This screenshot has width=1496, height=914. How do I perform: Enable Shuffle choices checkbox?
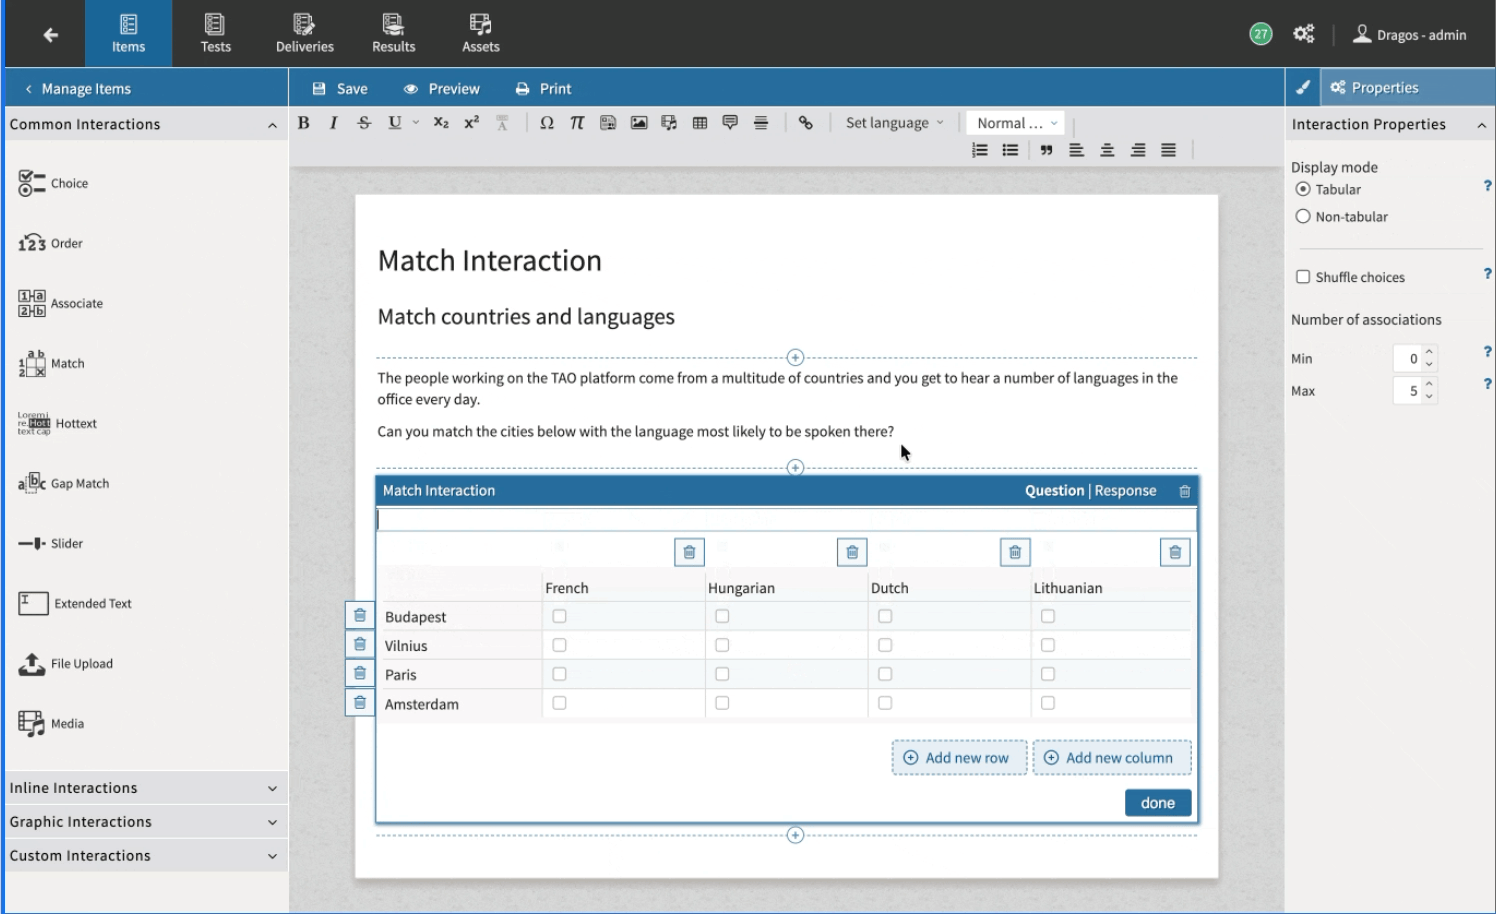tap(1302, 277)
